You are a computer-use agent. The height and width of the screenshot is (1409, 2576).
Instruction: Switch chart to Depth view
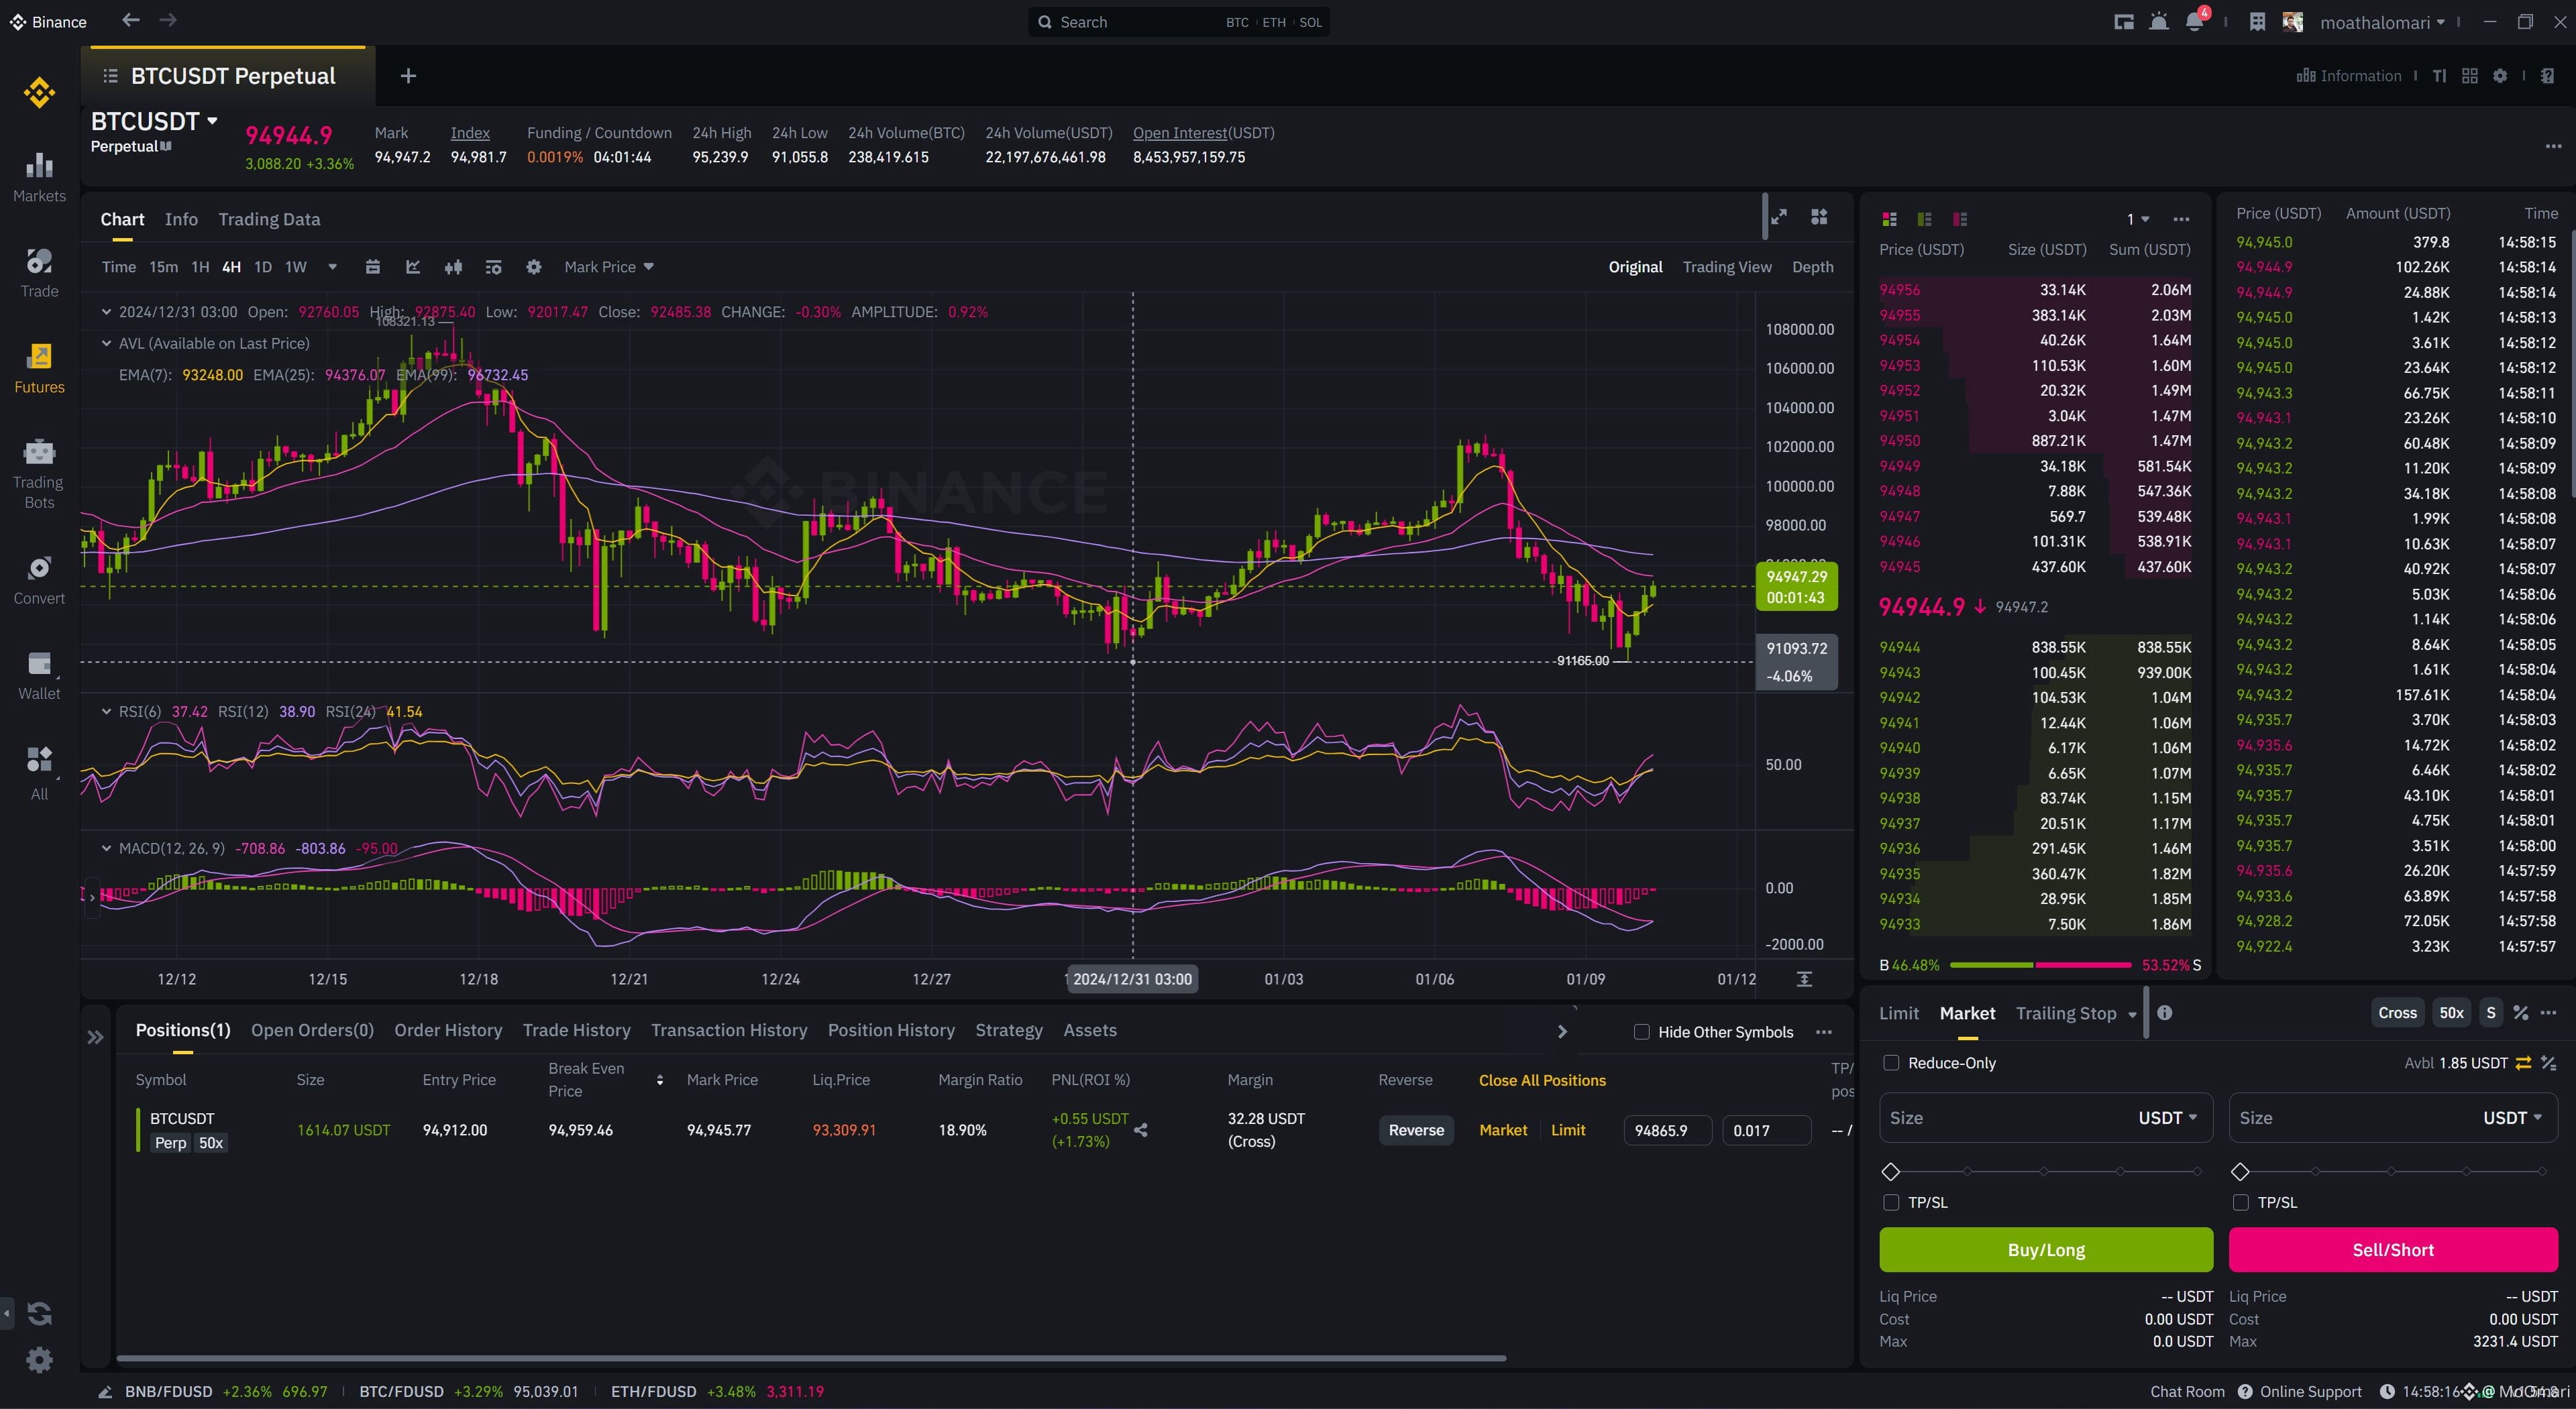pyautogui.click(x=1813, y=267)
